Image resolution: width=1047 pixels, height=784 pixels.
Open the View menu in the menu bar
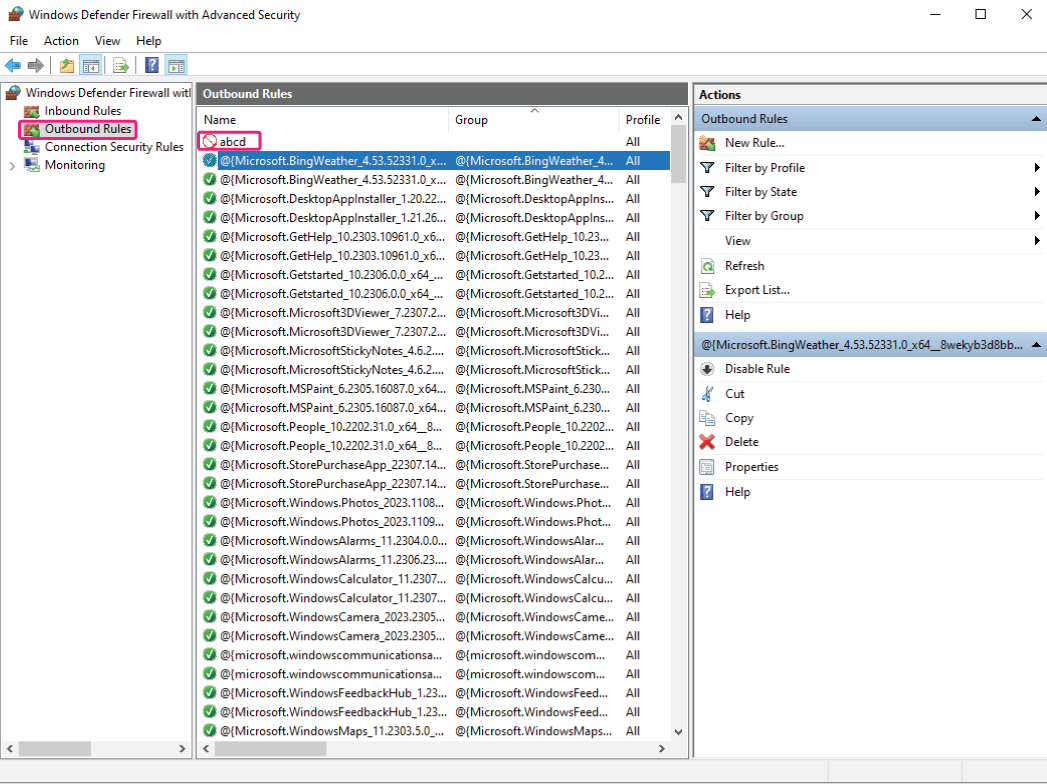coord(107,41)
